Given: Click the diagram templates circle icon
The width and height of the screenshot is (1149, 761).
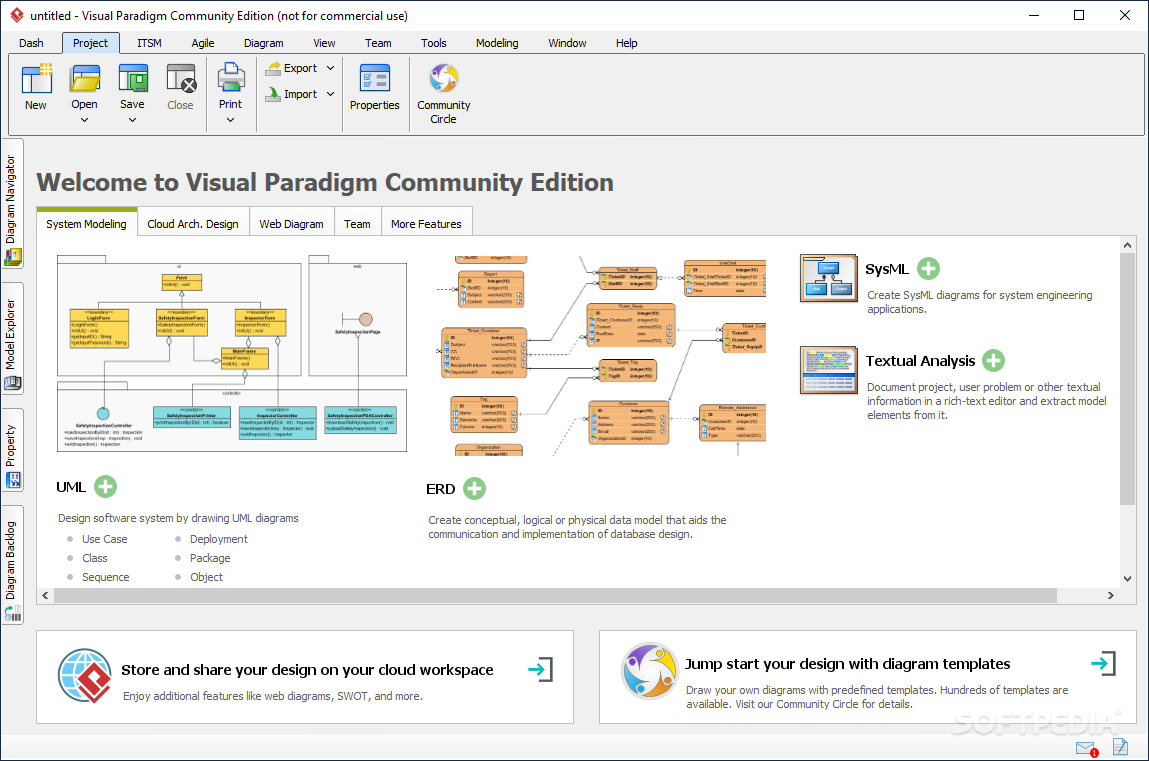Looking at the screenshot, I should coord(649,670).
